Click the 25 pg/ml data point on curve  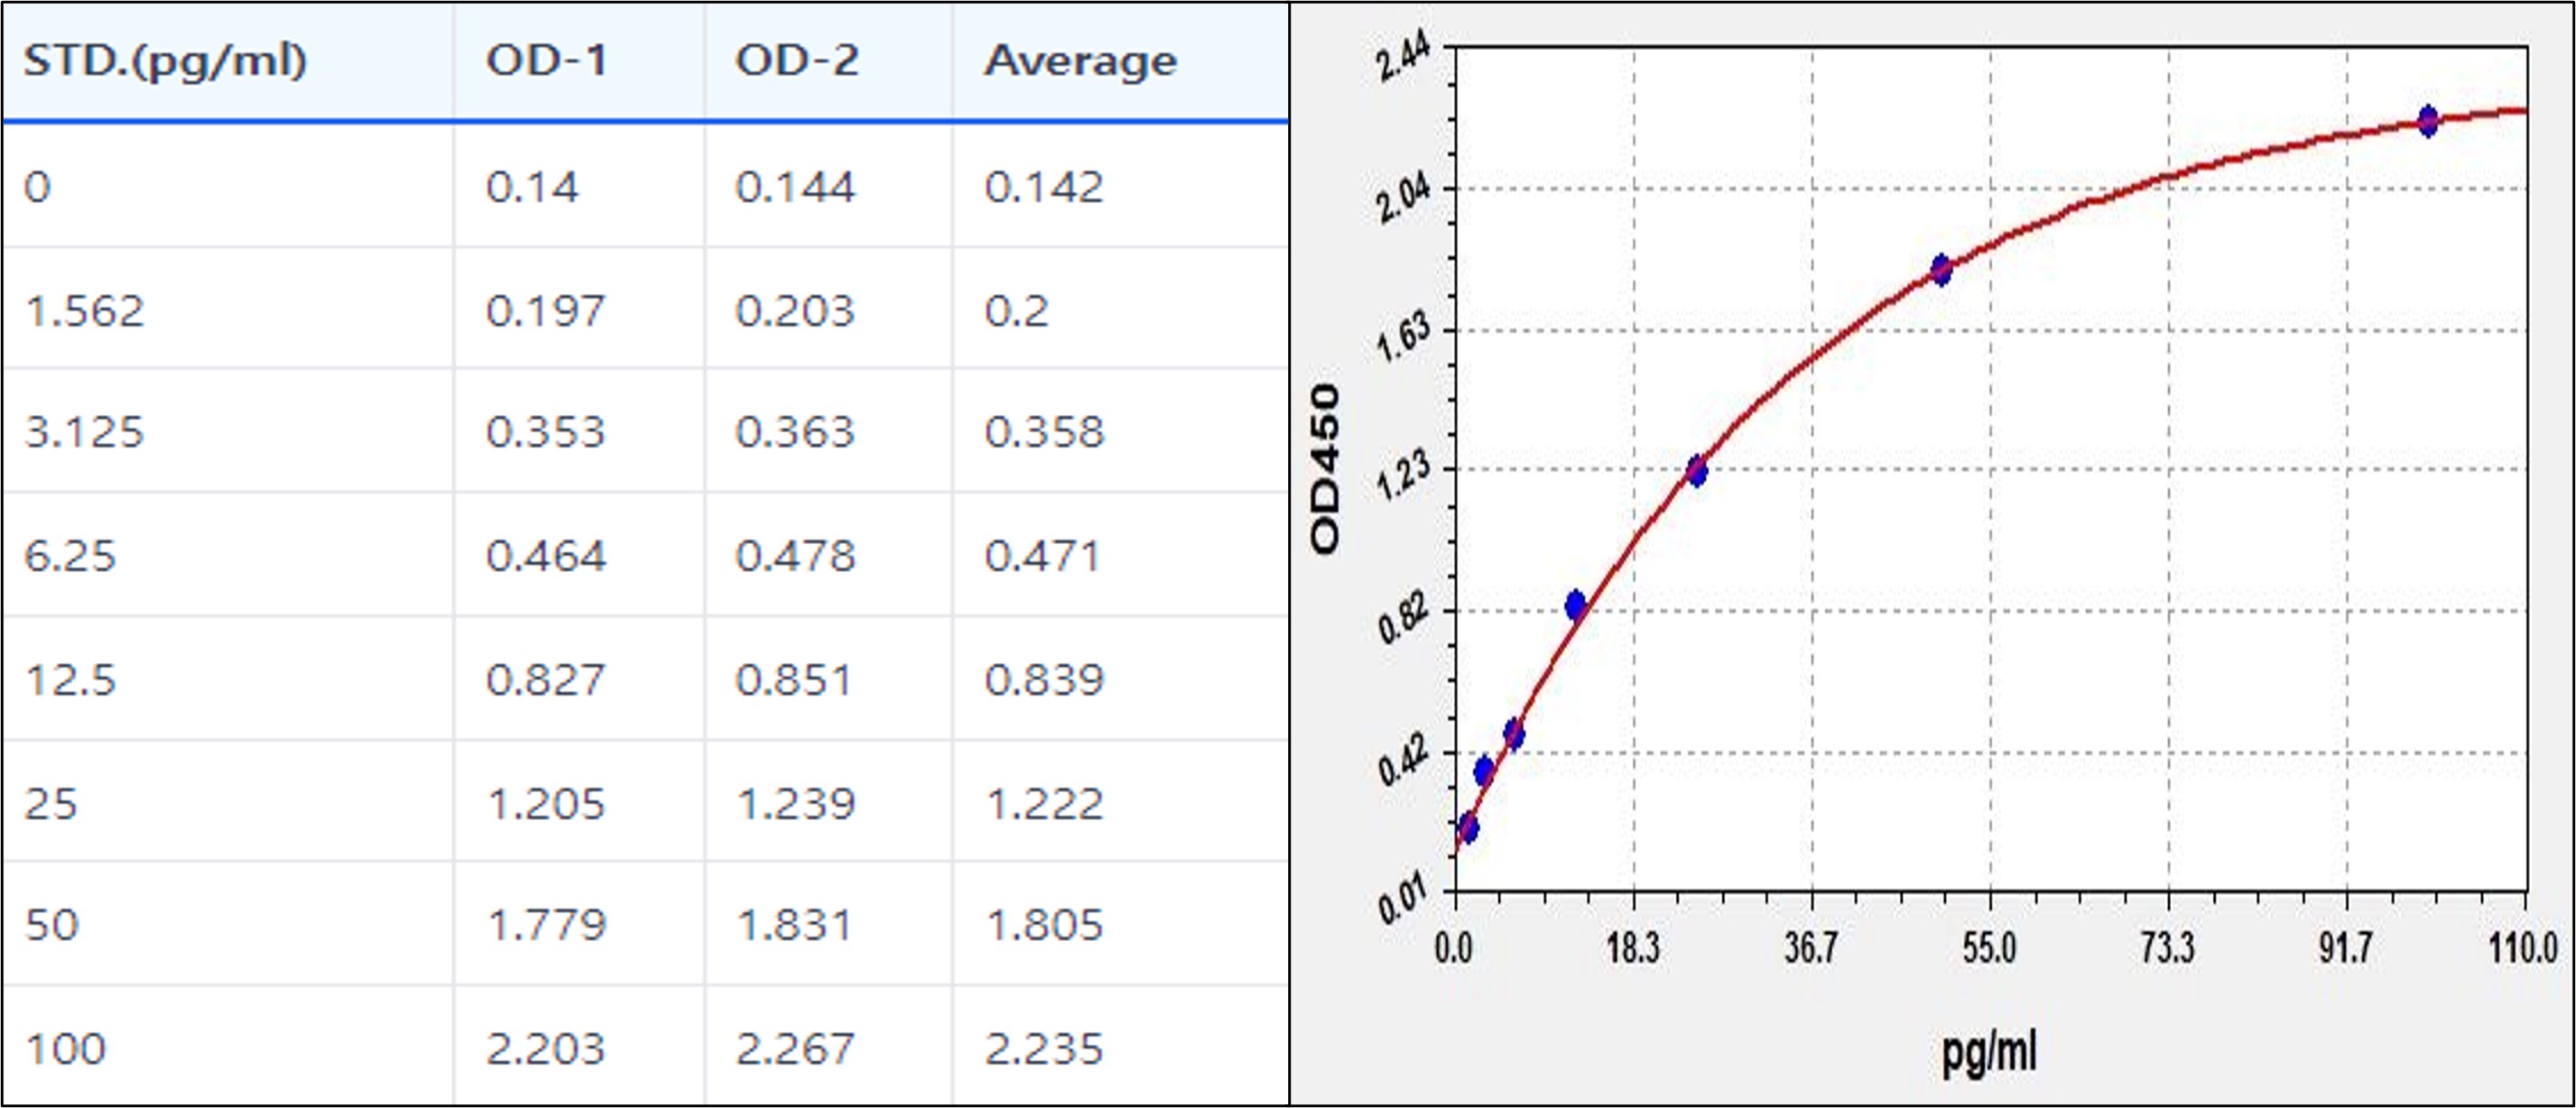1697,471
